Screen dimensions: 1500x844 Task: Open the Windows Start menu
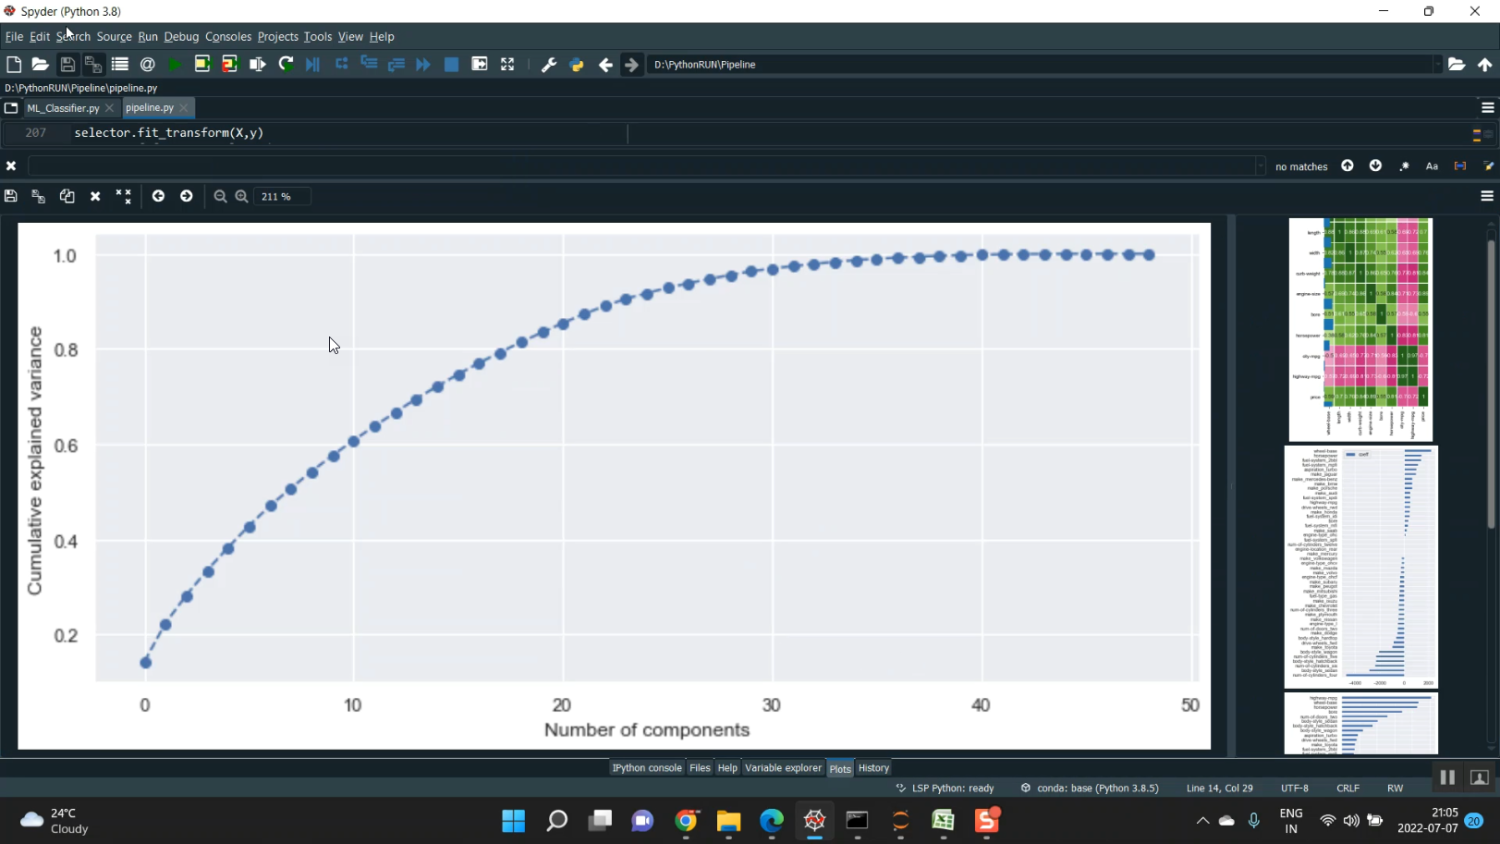coord(514,821)
